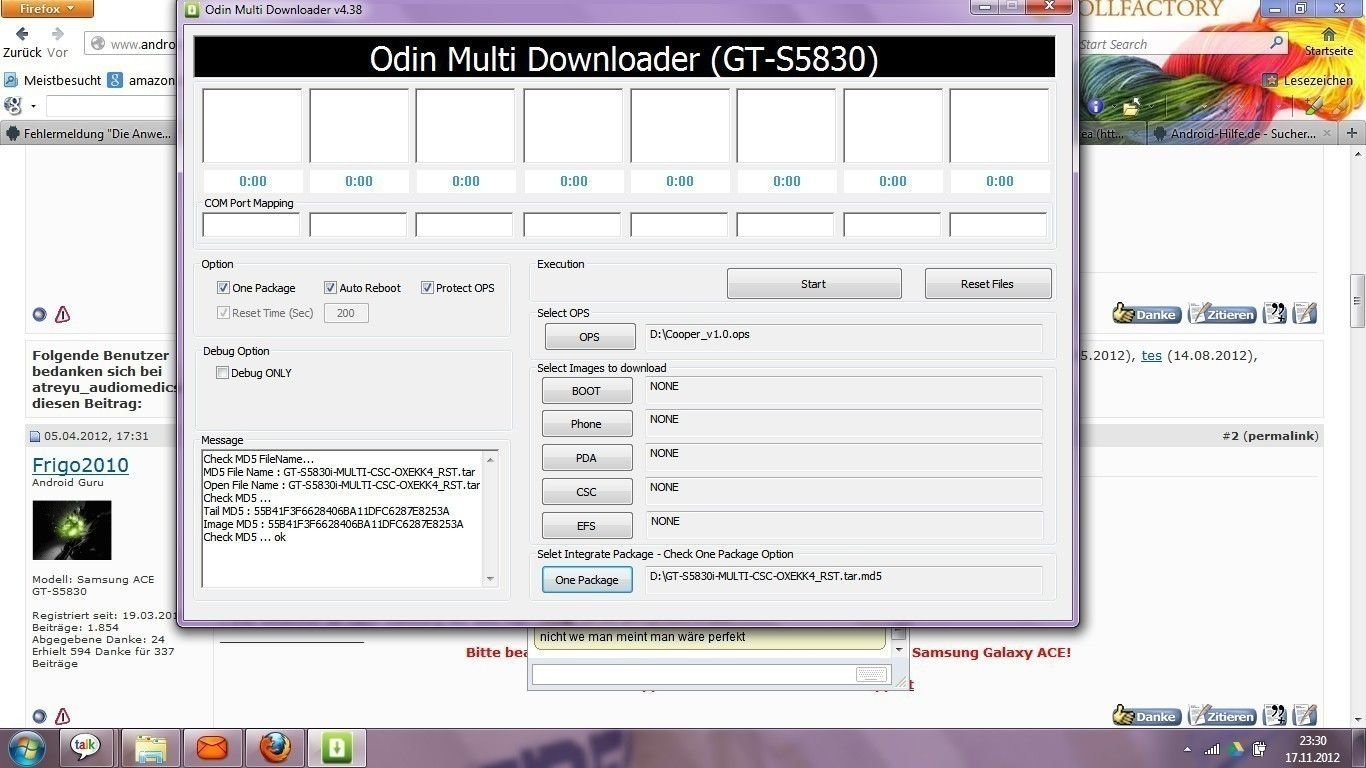Open the Windows Start menu
Screen dimensions: 1366x768
pyautogui.click(x=26, y=748)
